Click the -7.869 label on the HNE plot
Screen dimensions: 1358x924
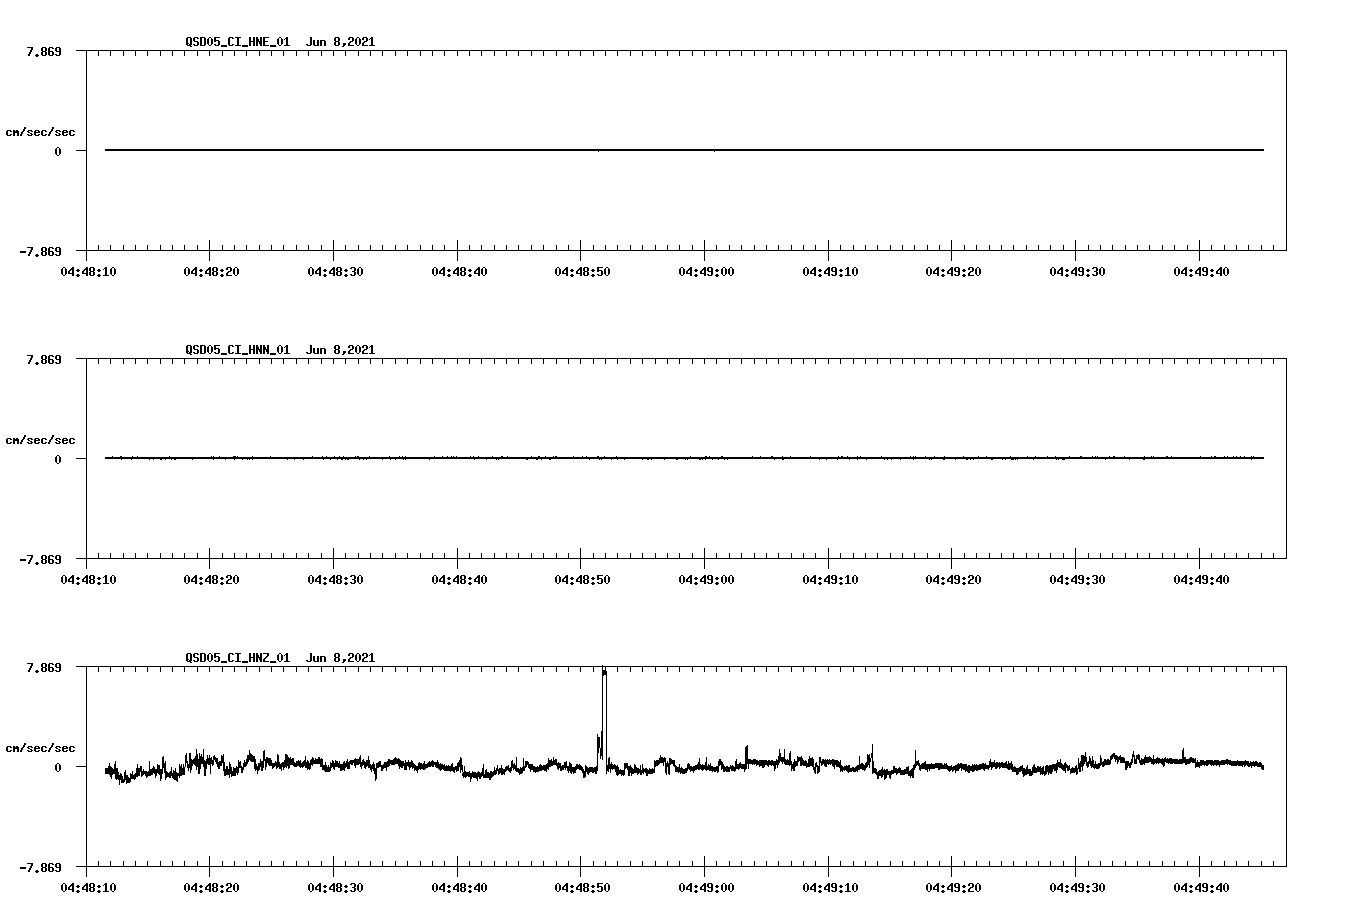point(41,251)
